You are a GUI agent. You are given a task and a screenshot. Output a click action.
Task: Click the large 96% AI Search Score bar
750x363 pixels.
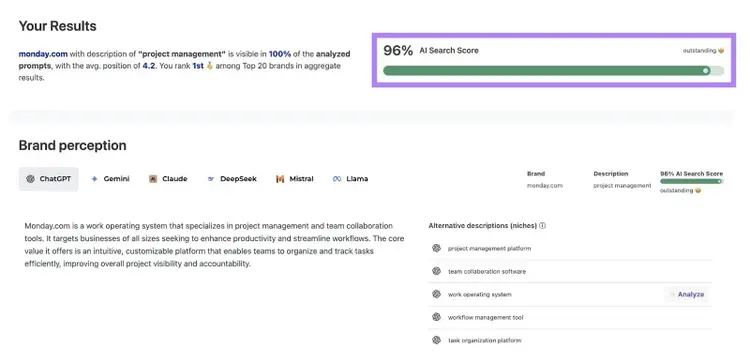[553, 71]
